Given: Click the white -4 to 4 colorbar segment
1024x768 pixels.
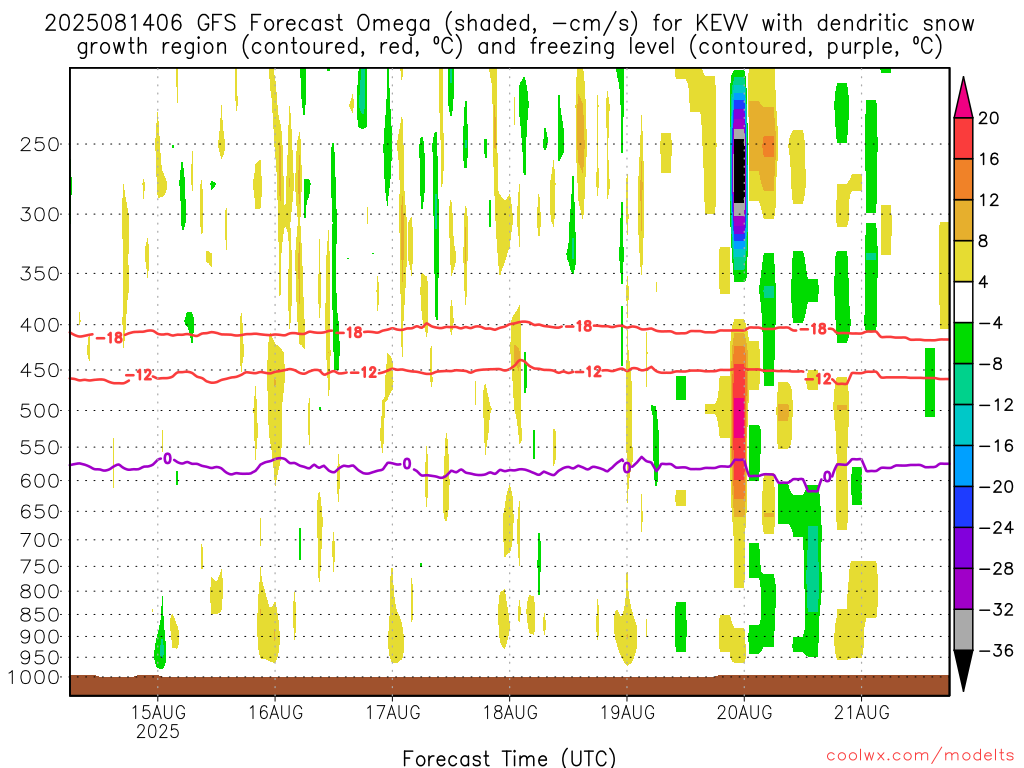Looking at the screenshot, I should pyautogui.click(x=963, y=302).
